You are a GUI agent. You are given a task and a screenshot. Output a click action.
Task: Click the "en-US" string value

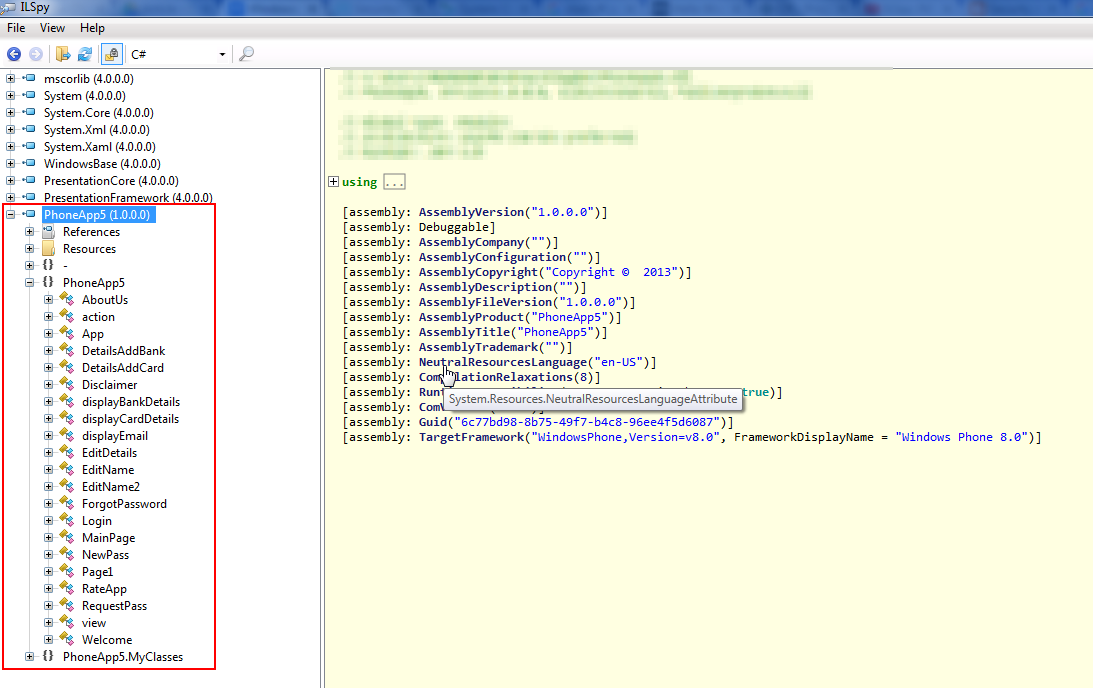(618, 362)
